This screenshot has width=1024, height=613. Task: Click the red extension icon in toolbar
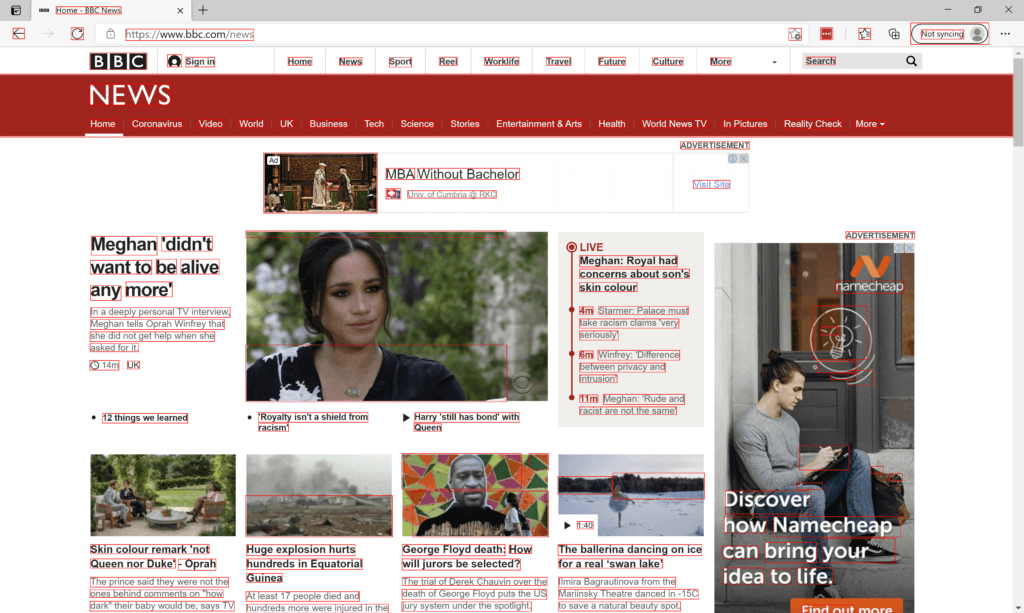point(826,34)
